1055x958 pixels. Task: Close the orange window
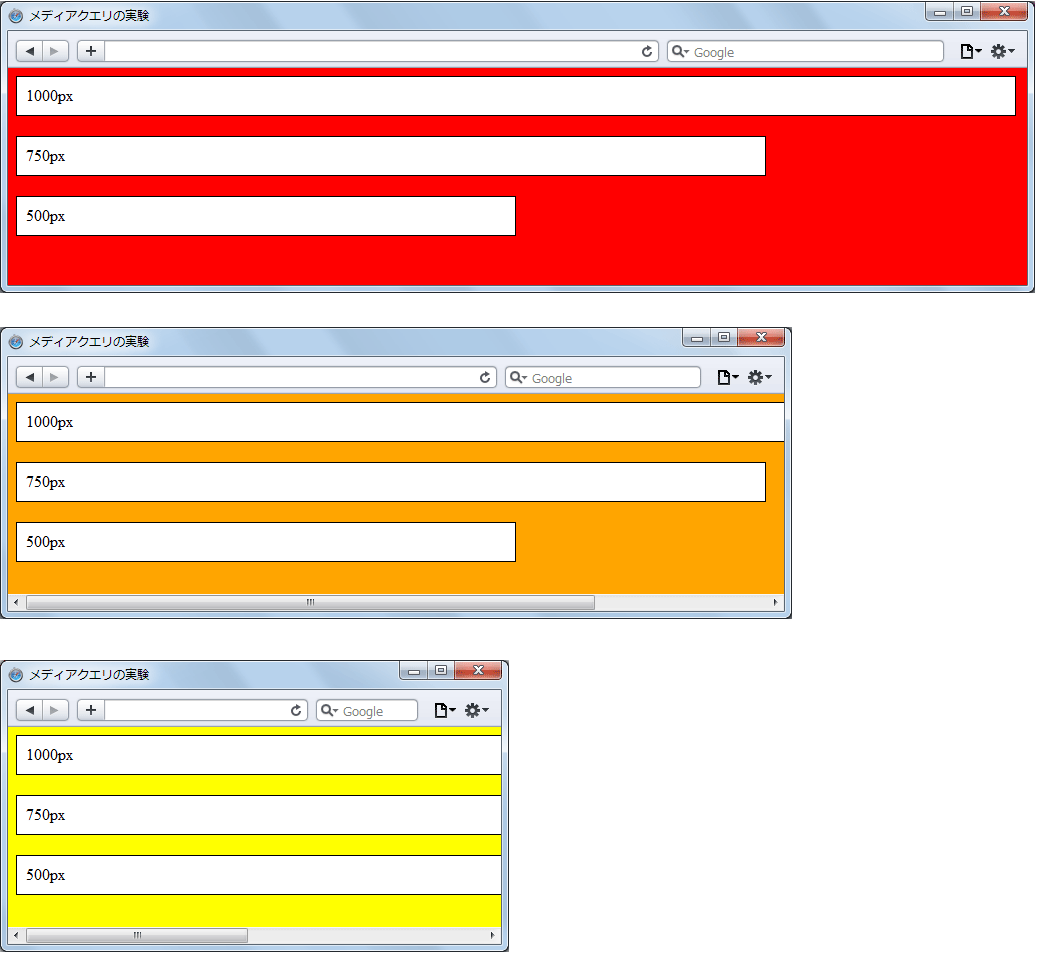pyautogui.click(x=761, y=338)
